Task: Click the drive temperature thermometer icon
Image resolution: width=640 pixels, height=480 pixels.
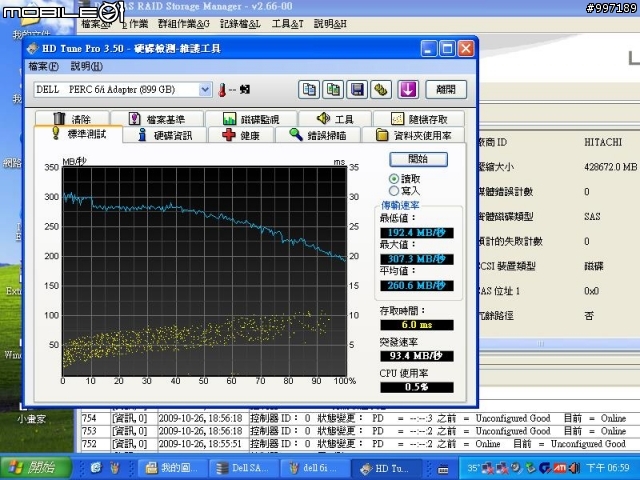Action: click(x=222, y=90)
